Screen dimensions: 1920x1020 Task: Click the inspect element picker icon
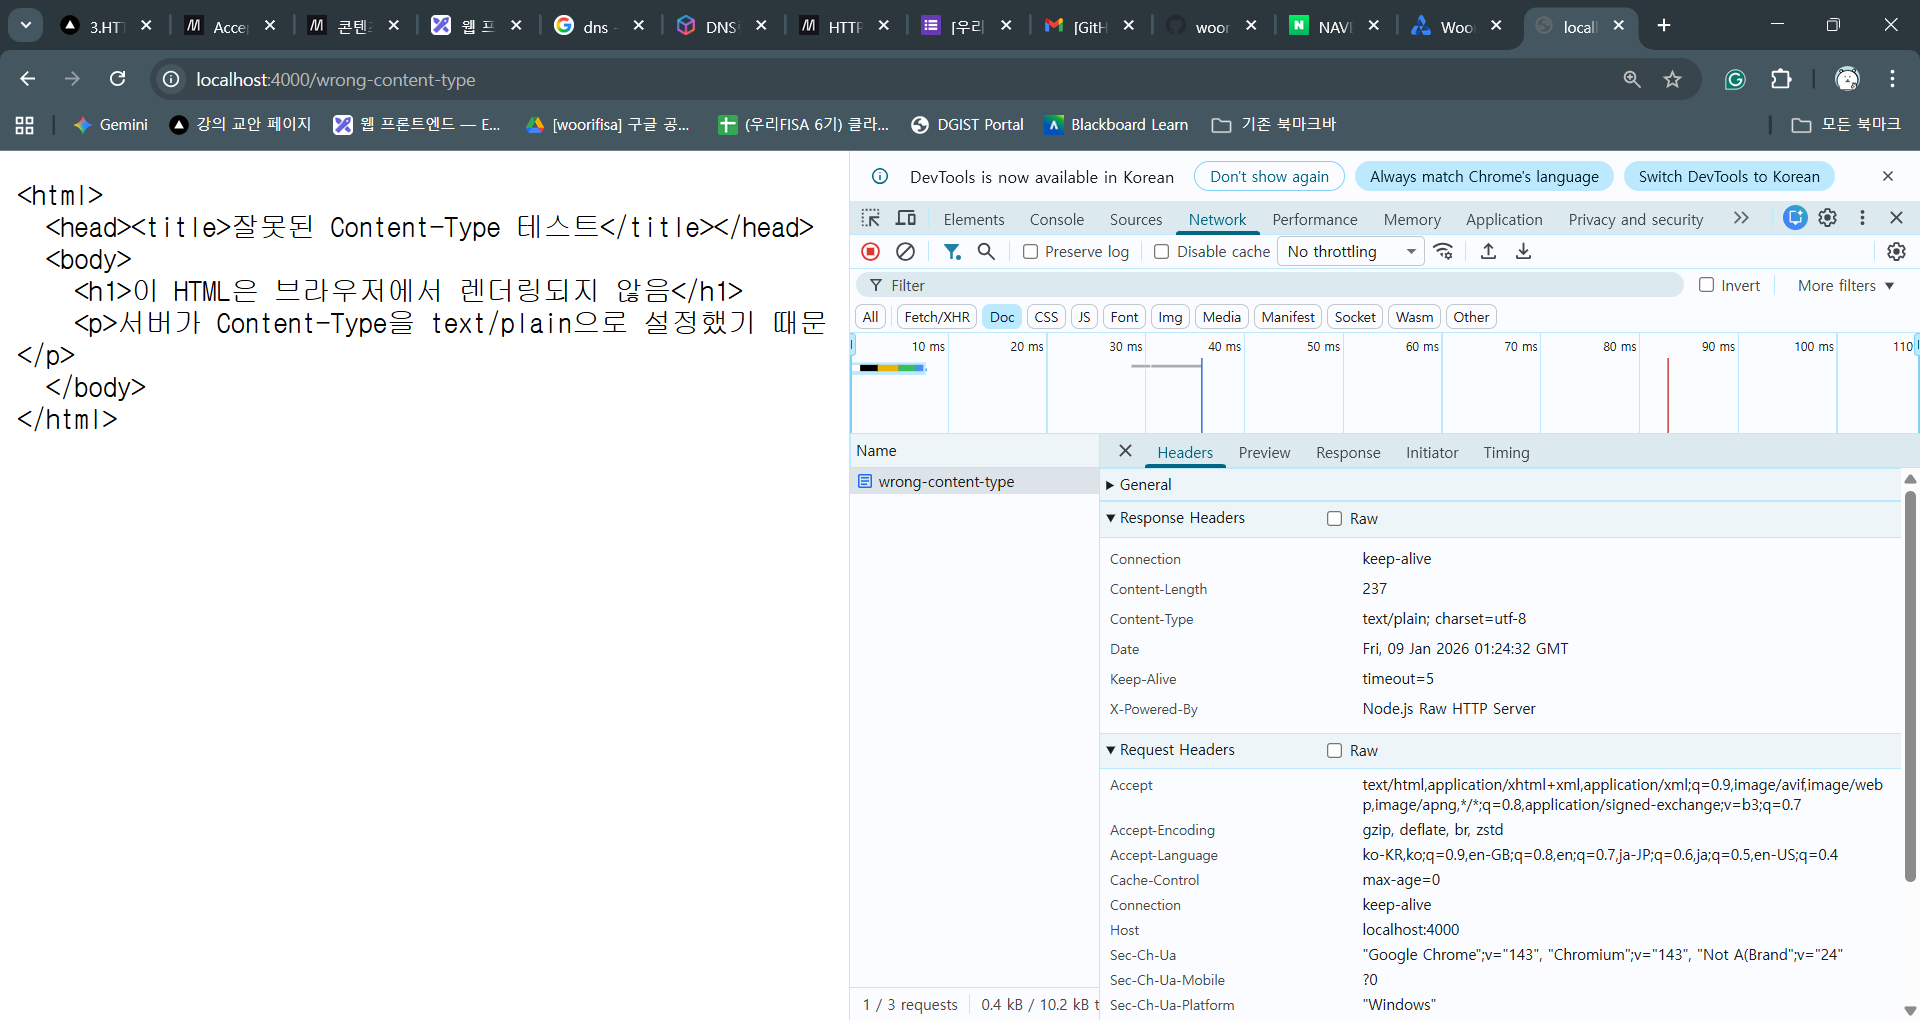(x=871, y=218)
